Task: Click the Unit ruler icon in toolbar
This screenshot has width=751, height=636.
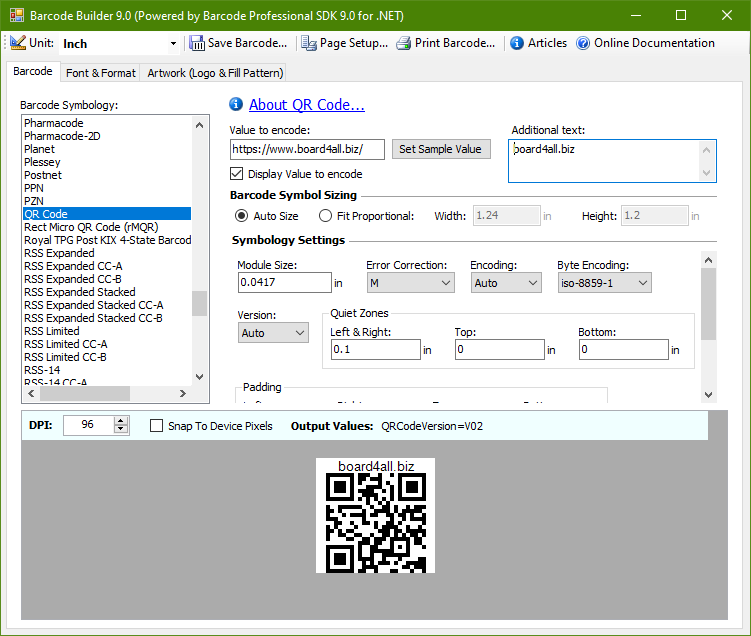Action: click(18, 43)
